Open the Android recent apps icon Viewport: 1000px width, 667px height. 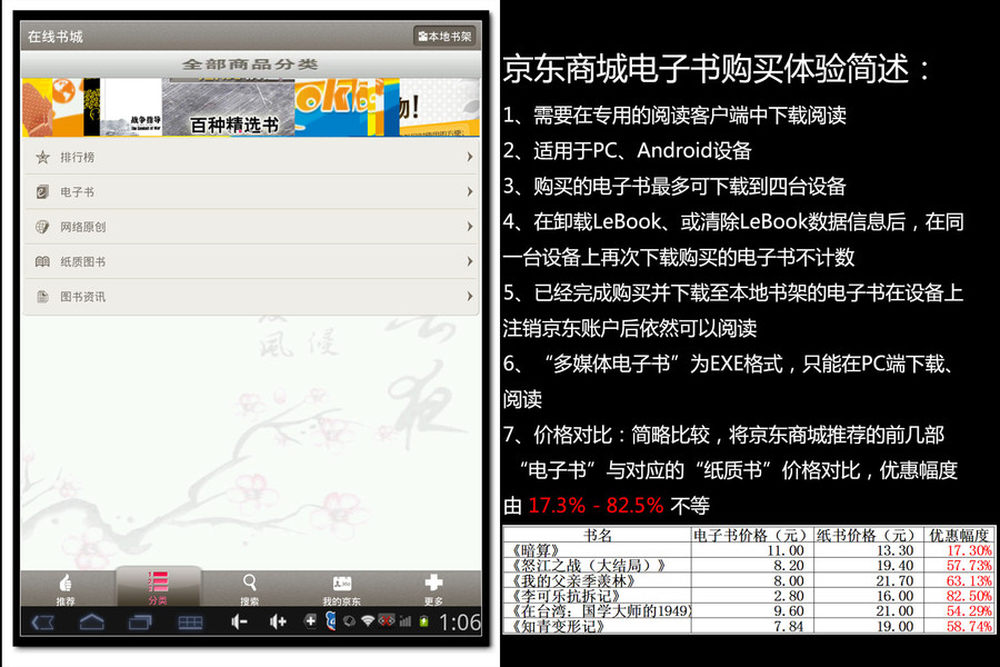click(x=140, y=622)
